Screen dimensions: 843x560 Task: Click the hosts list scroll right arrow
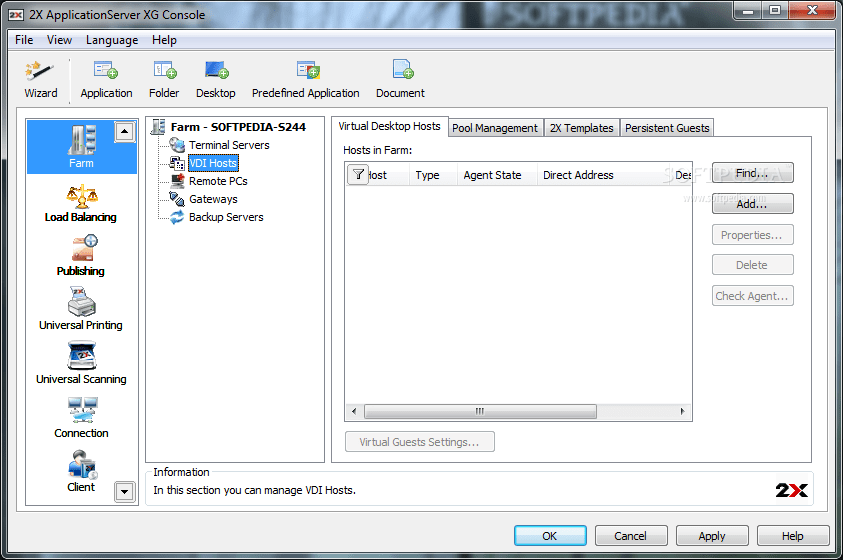[682, 411]
